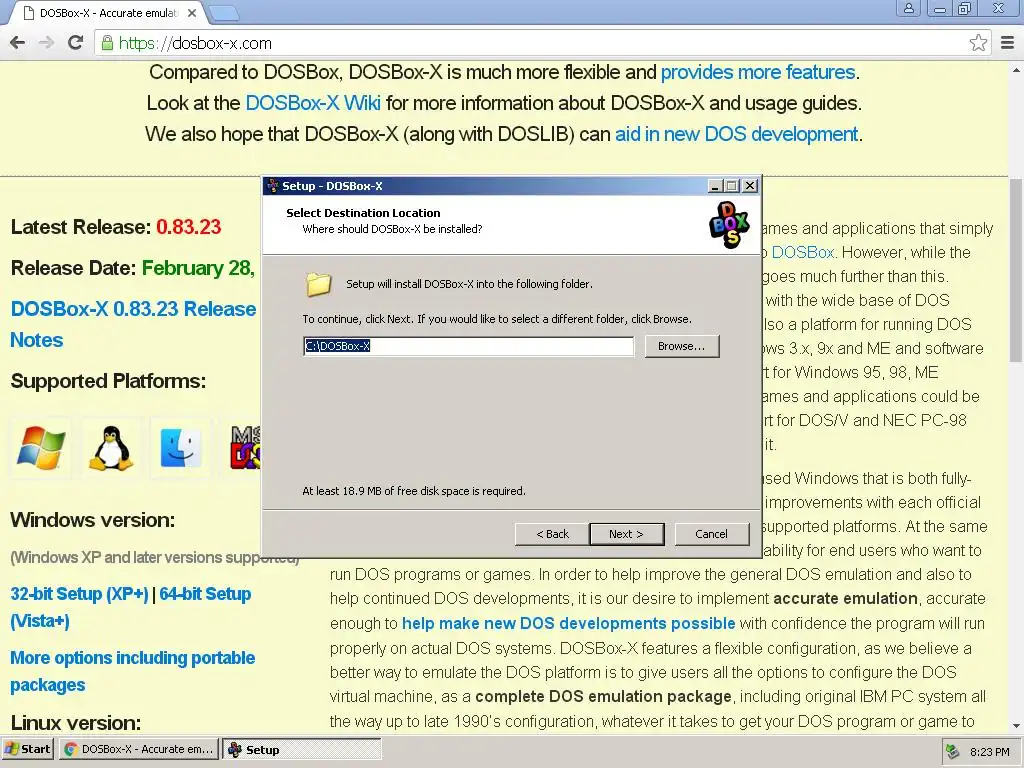Open the 'aid in new DOS development' link
Screen dimensions: 1024x768
click(736, 134)
